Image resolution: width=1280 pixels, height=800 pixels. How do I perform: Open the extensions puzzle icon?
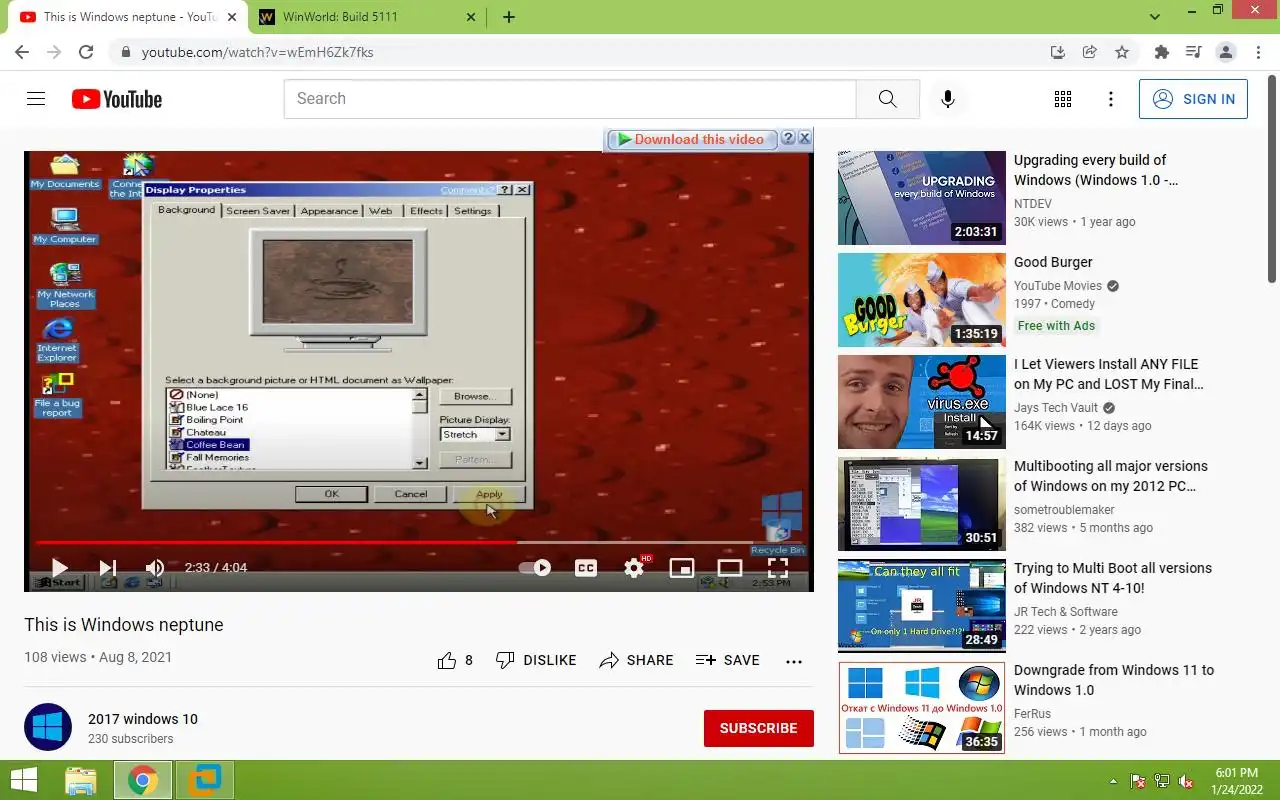click(1161, 52)
